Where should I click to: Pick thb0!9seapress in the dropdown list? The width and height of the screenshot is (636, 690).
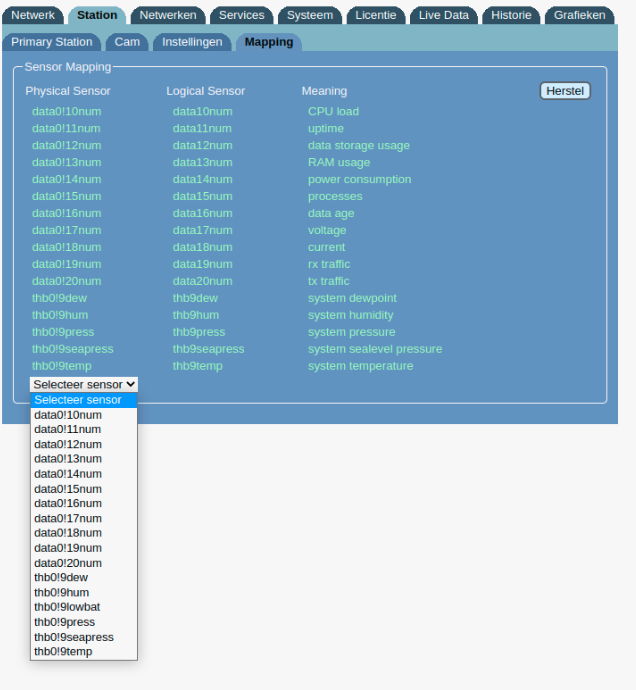pyautogui.click(x=74, y=637)
